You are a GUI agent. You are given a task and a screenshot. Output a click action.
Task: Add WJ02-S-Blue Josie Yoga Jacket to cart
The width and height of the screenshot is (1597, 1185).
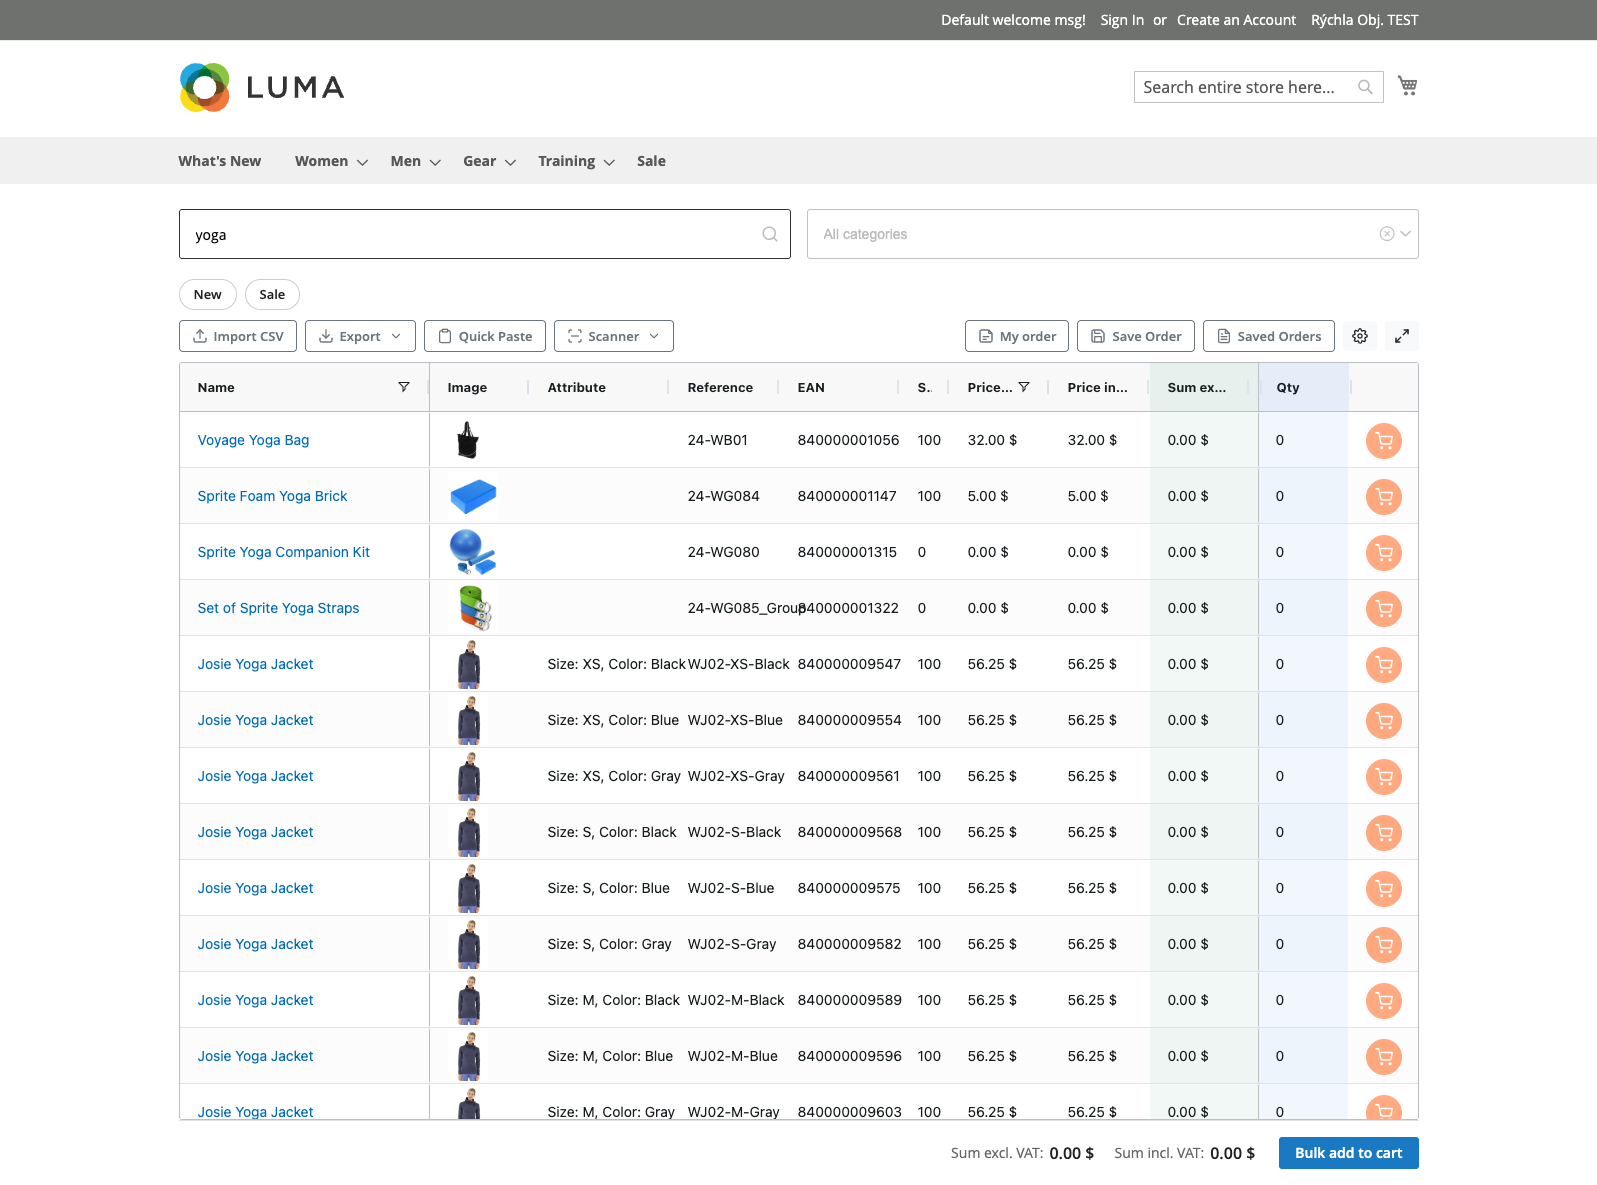(x=1384, y=888)
